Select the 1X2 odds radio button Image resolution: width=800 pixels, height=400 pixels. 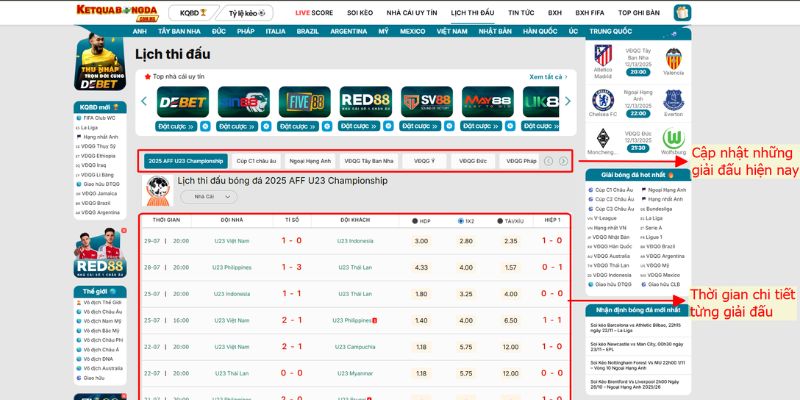[x=460, y=220]
